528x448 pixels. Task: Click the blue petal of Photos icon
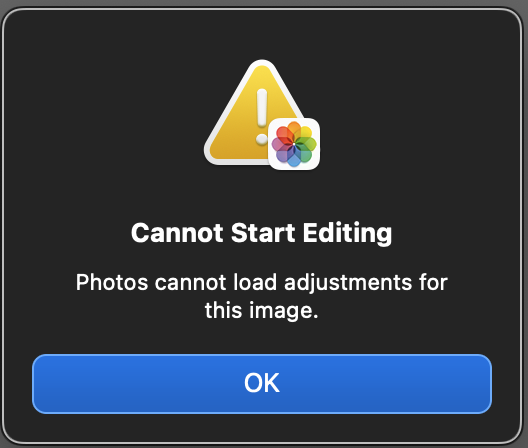click(294, 158)
